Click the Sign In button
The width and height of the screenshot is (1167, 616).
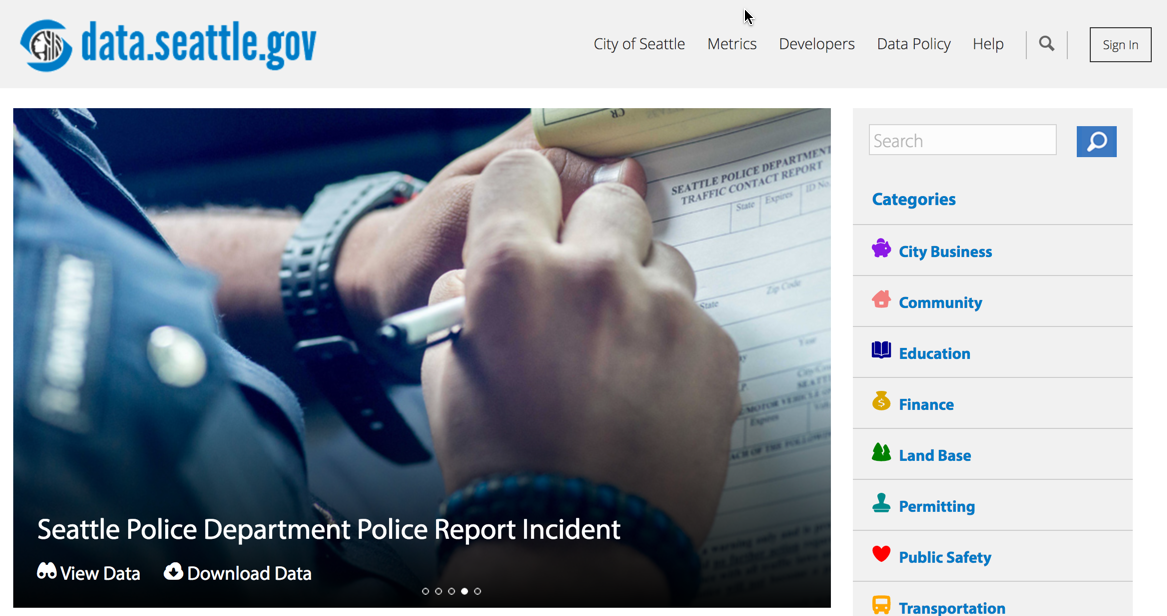click(1120, 45)
